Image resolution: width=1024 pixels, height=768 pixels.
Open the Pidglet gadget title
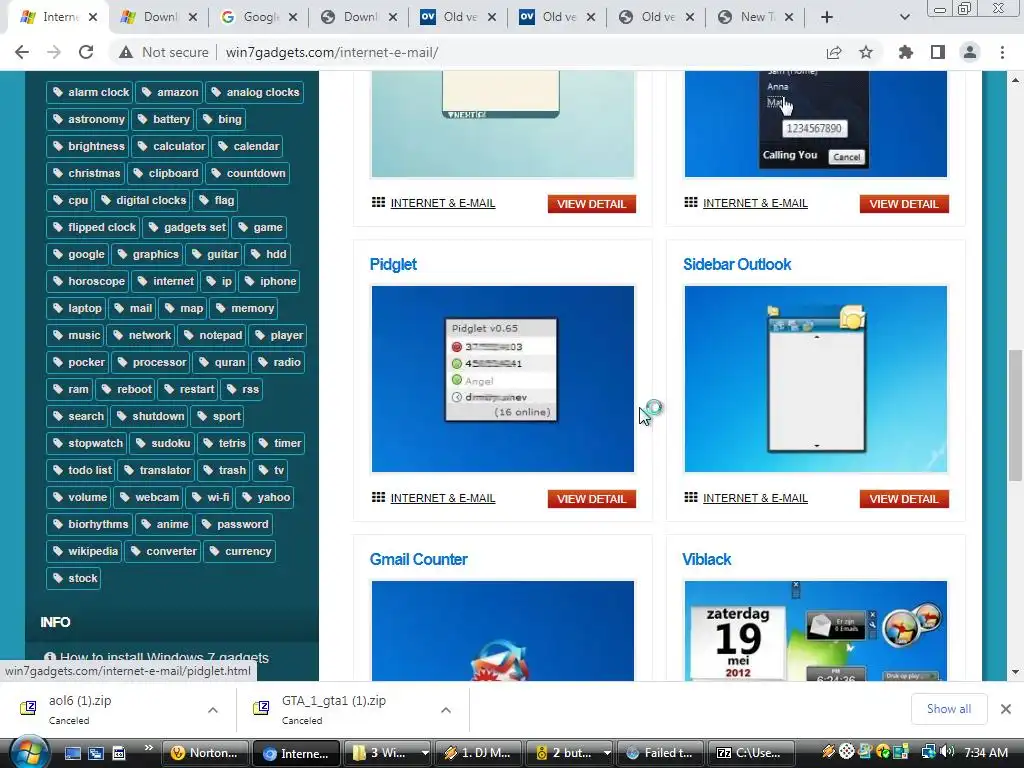point(393,264)
